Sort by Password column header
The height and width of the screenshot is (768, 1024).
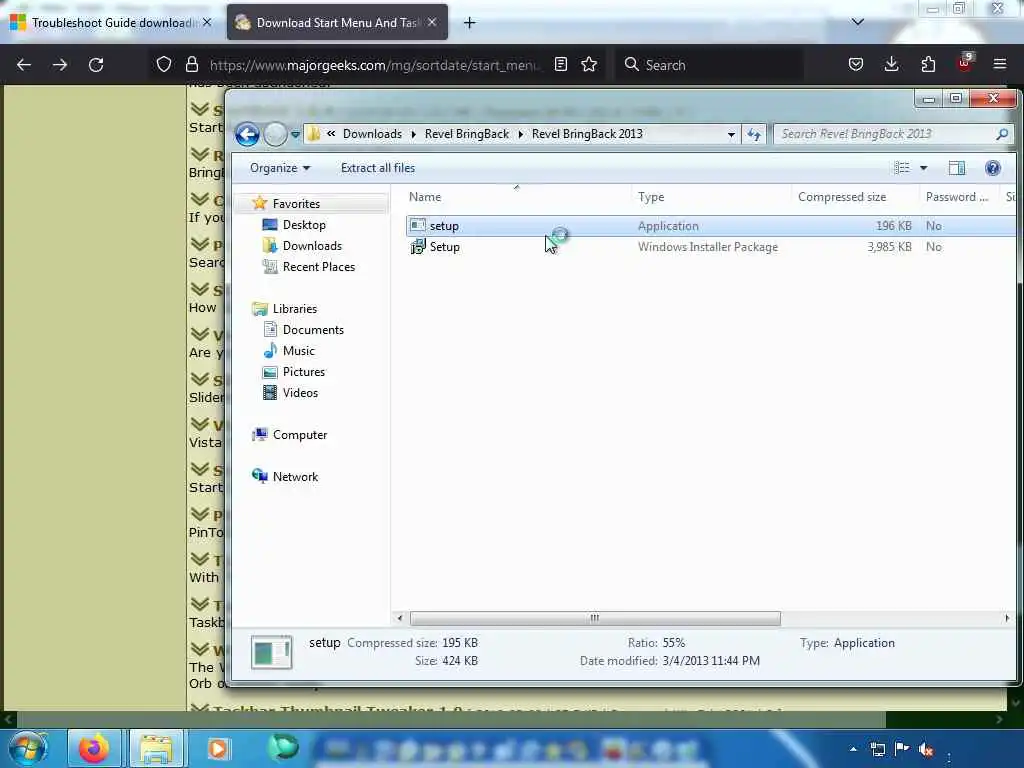[x=958, y=197]
